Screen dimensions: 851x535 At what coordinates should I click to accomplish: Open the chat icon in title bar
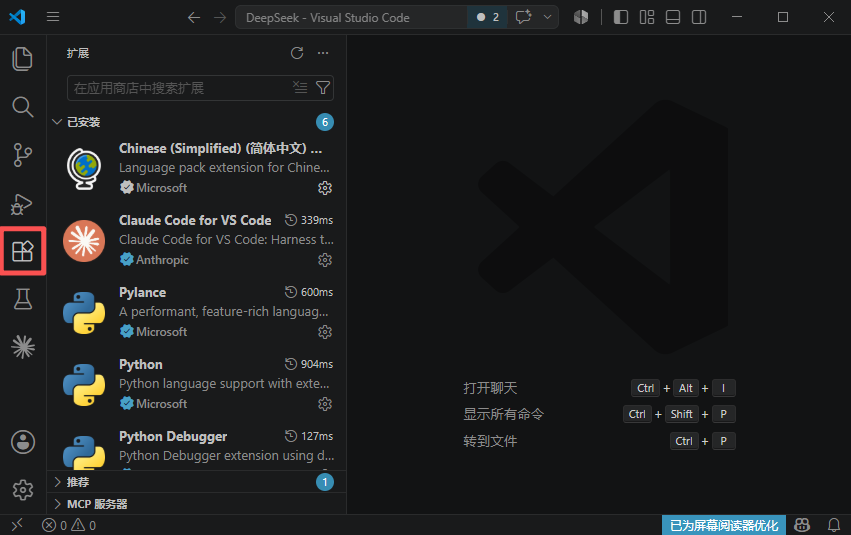click(523, 17)
